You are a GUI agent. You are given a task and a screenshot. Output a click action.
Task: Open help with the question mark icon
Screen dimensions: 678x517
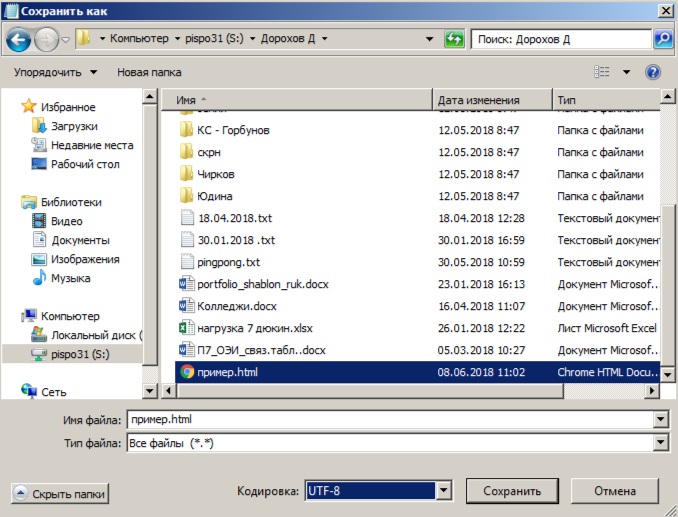pos(654,72)
